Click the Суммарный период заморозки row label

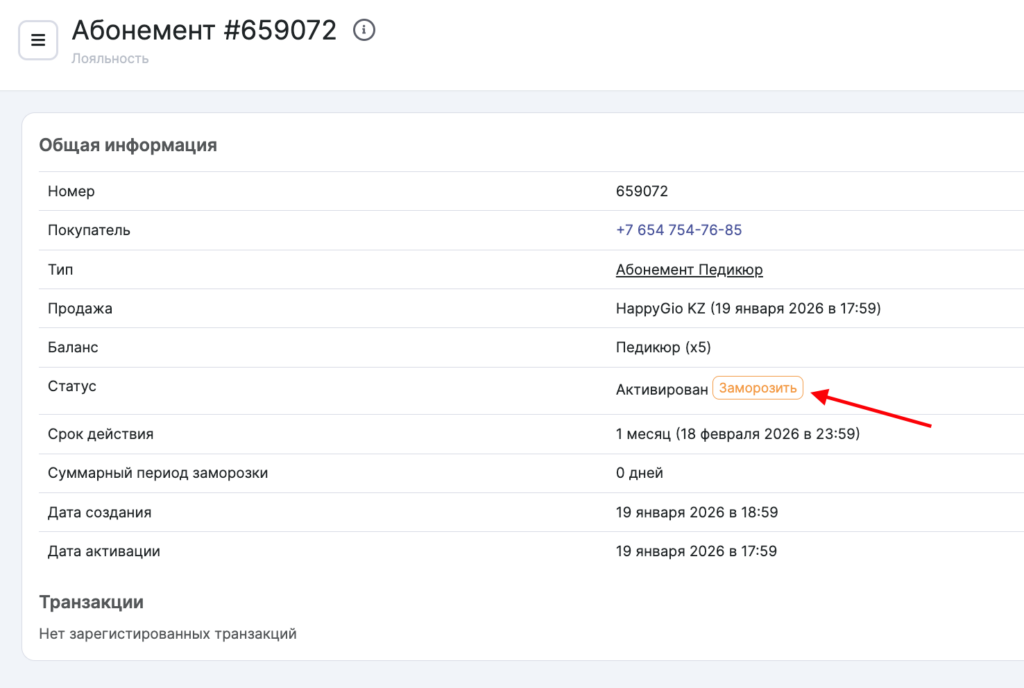point(157,473)
